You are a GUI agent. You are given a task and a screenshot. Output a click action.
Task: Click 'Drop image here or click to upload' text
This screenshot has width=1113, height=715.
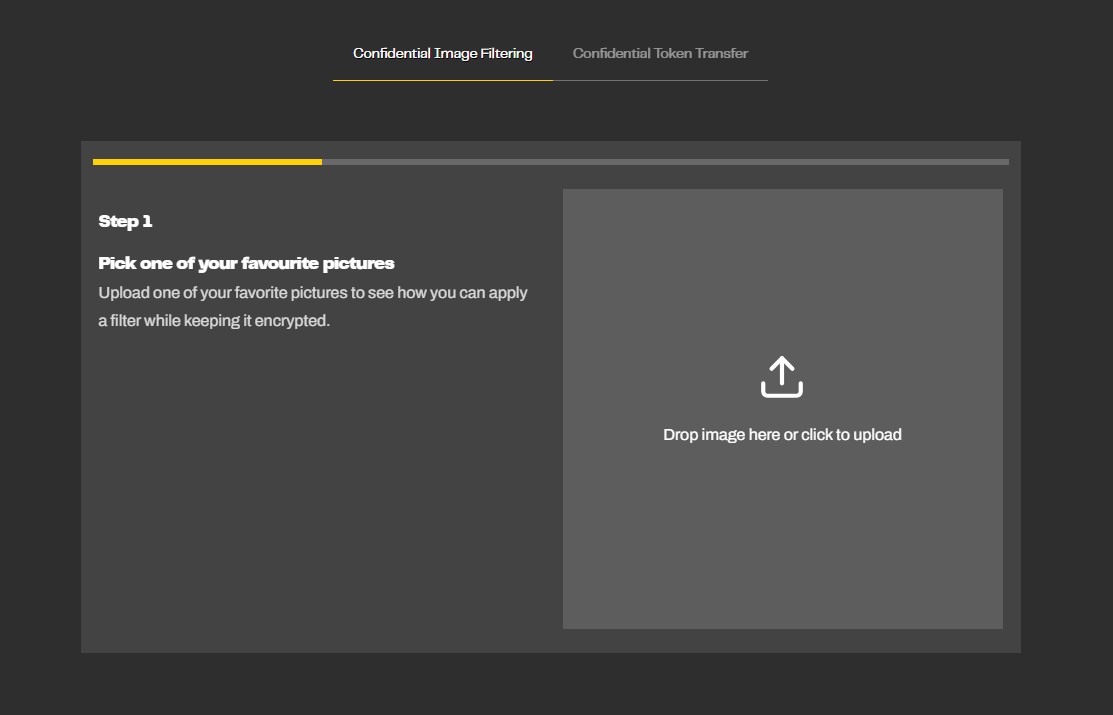click(782, 435)
